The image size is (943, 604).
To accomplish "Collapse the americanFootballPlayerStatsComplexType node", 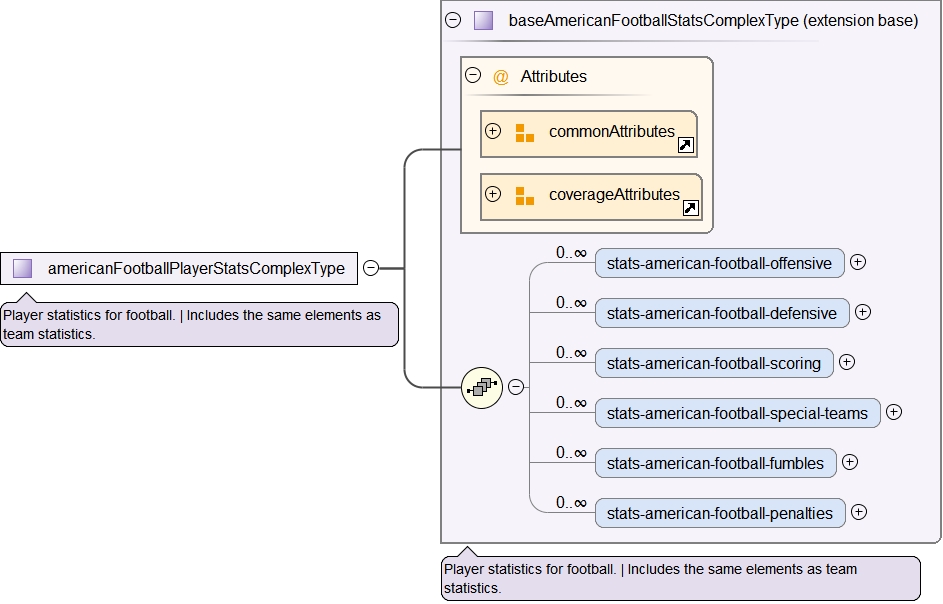I will coord(371,268).
